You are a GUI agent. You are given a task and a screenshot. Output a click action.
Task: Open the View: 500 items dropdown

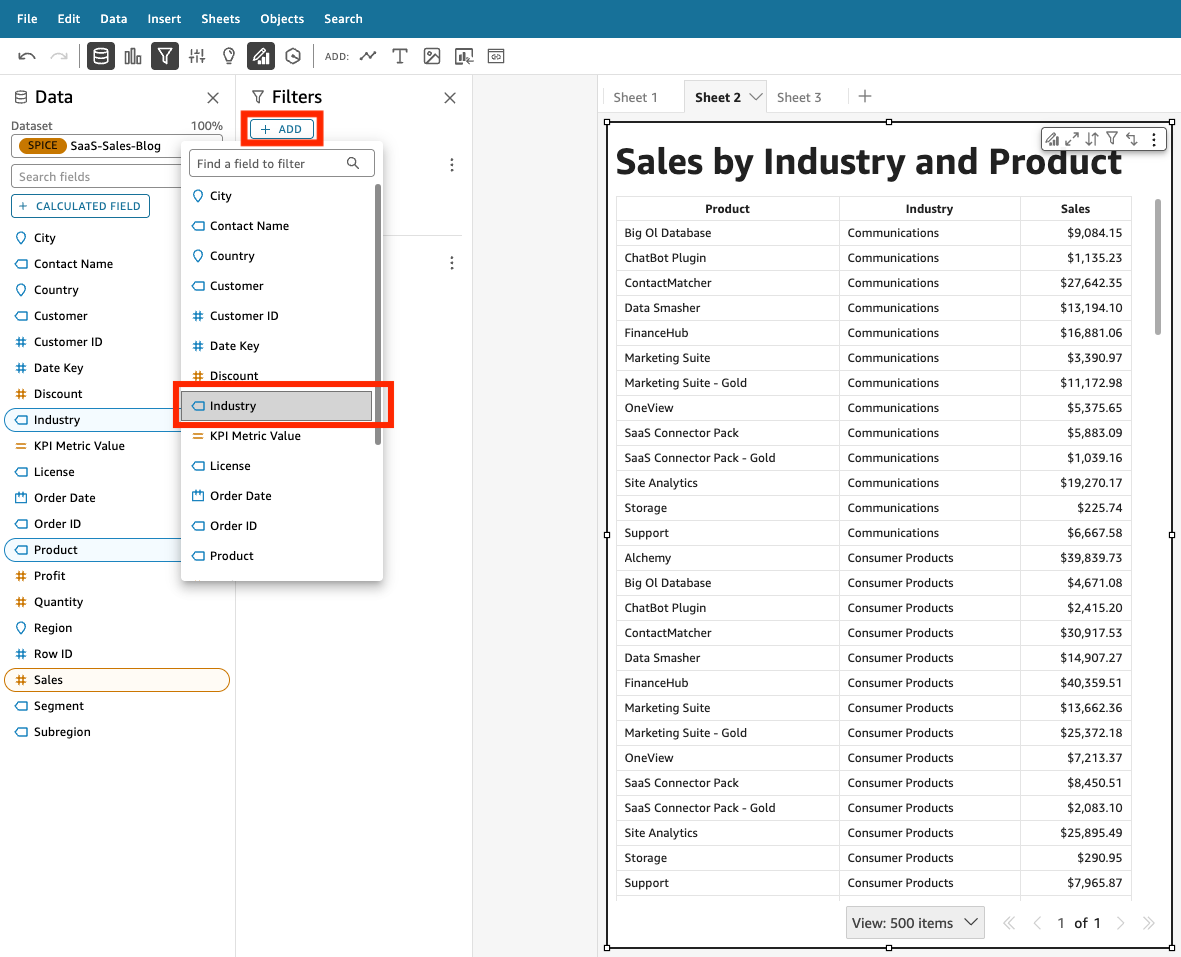pos(915,923)
